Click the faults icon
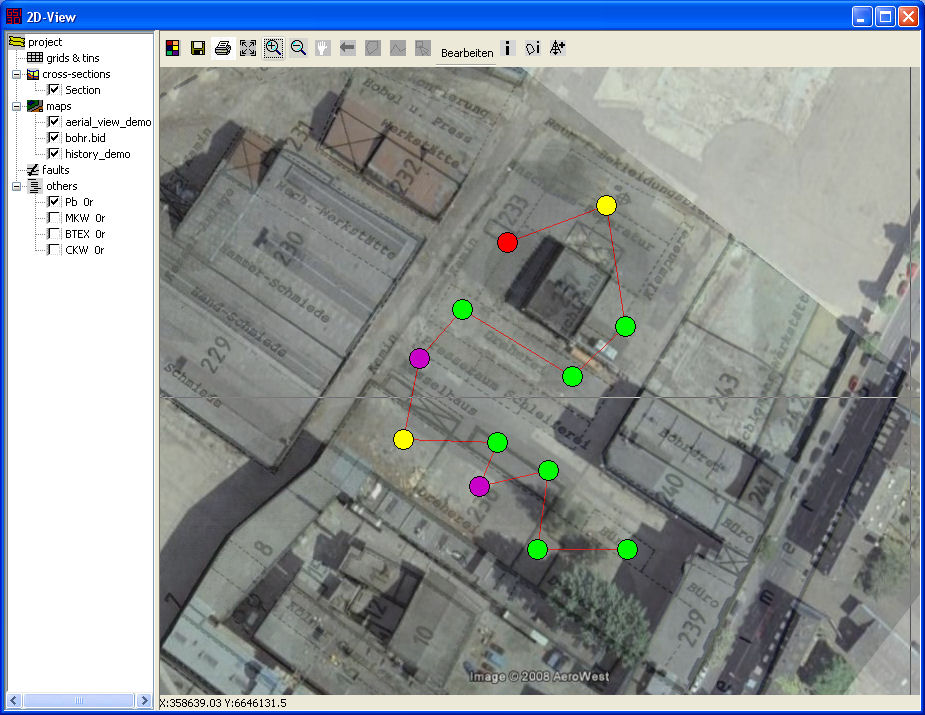 click(33, 170)
